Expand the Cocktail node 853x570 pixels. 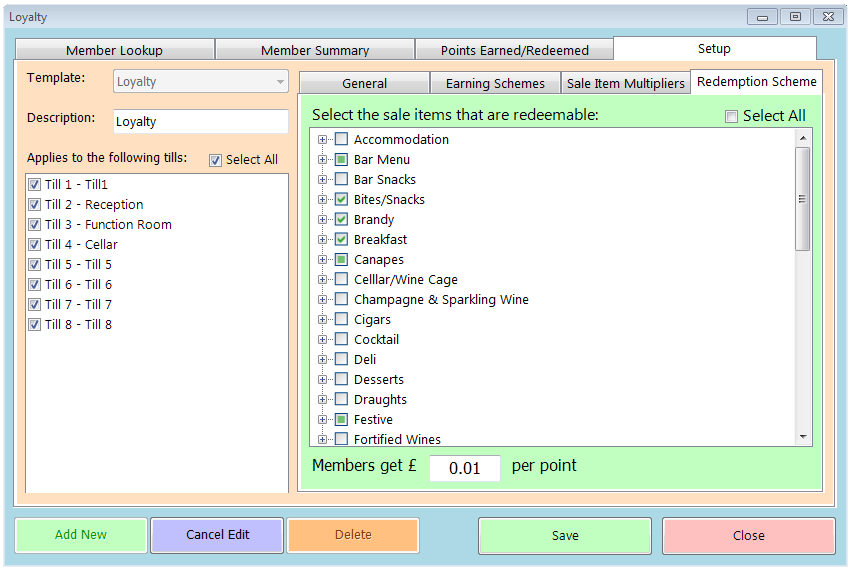click(x=323, y=340)
